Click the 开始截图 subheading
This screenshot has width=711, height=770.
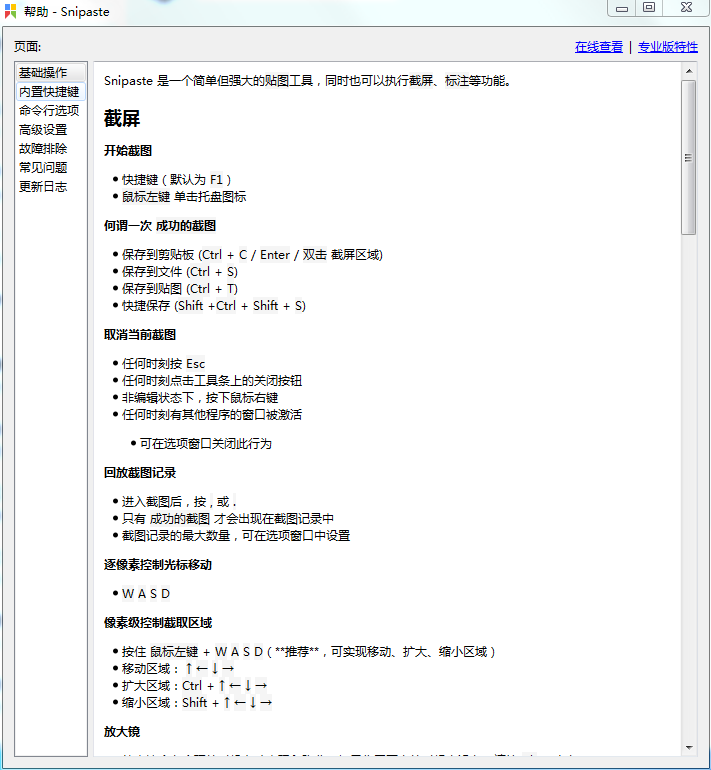click(128, 150)
